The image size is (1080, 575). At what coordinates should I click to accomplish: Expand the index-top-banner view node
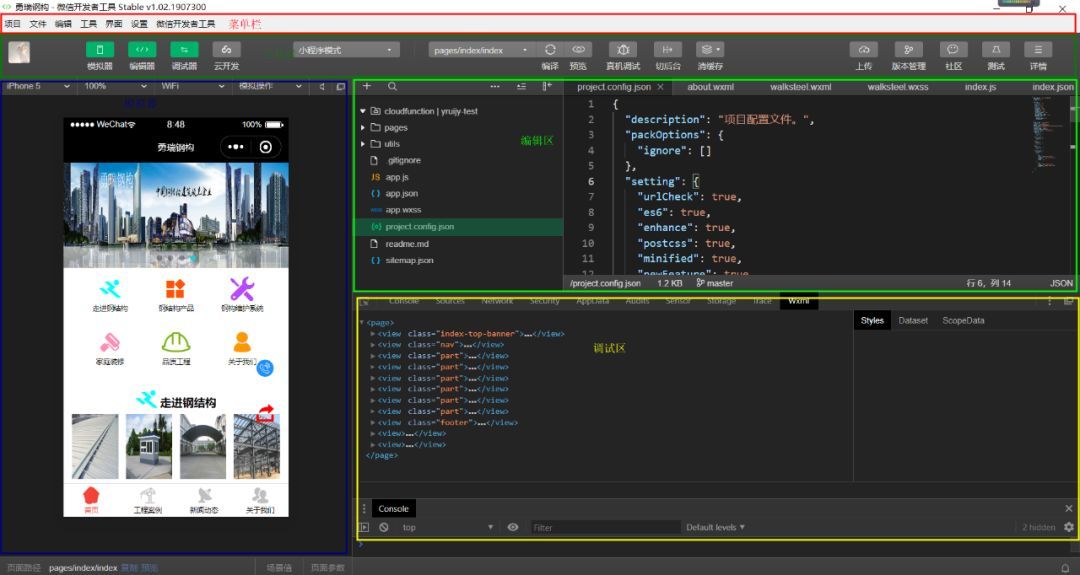373,333
